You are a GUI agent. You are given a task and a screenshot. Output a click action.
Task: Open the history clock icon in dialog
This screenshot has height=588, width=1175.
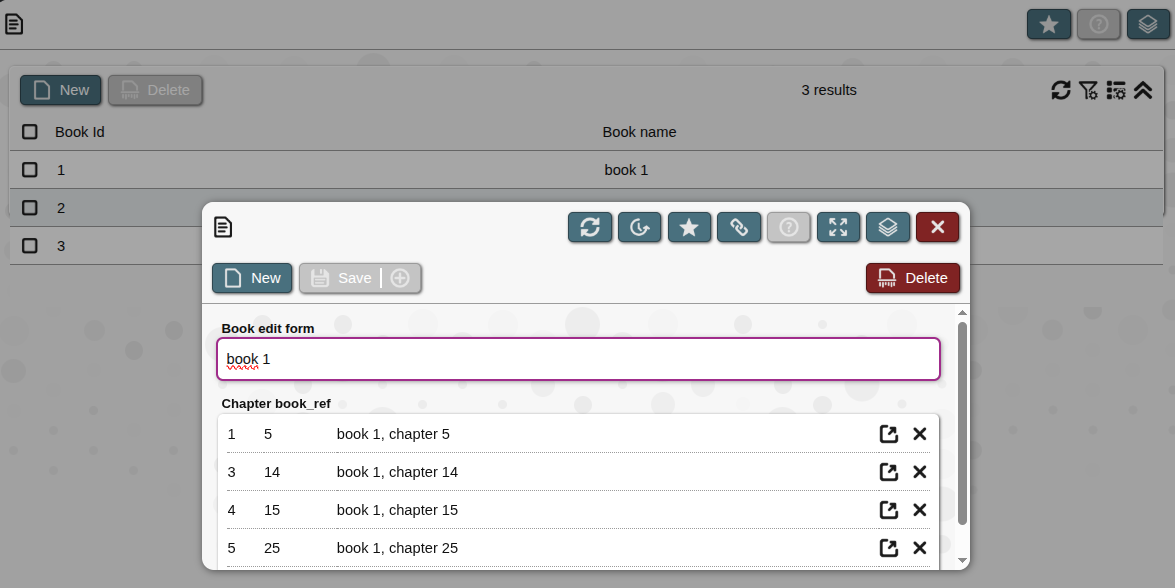[639, 228]
